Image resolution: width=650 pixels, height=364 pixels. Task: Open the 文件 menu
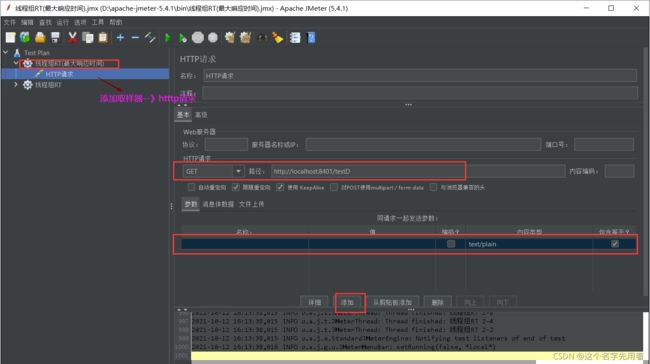click(x=10, y=22)
